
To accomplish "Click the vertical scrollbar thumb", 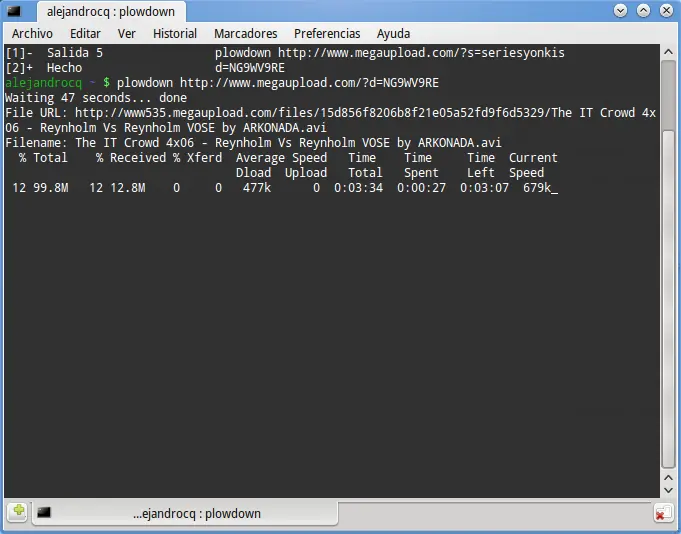I will tap(668, 299).
